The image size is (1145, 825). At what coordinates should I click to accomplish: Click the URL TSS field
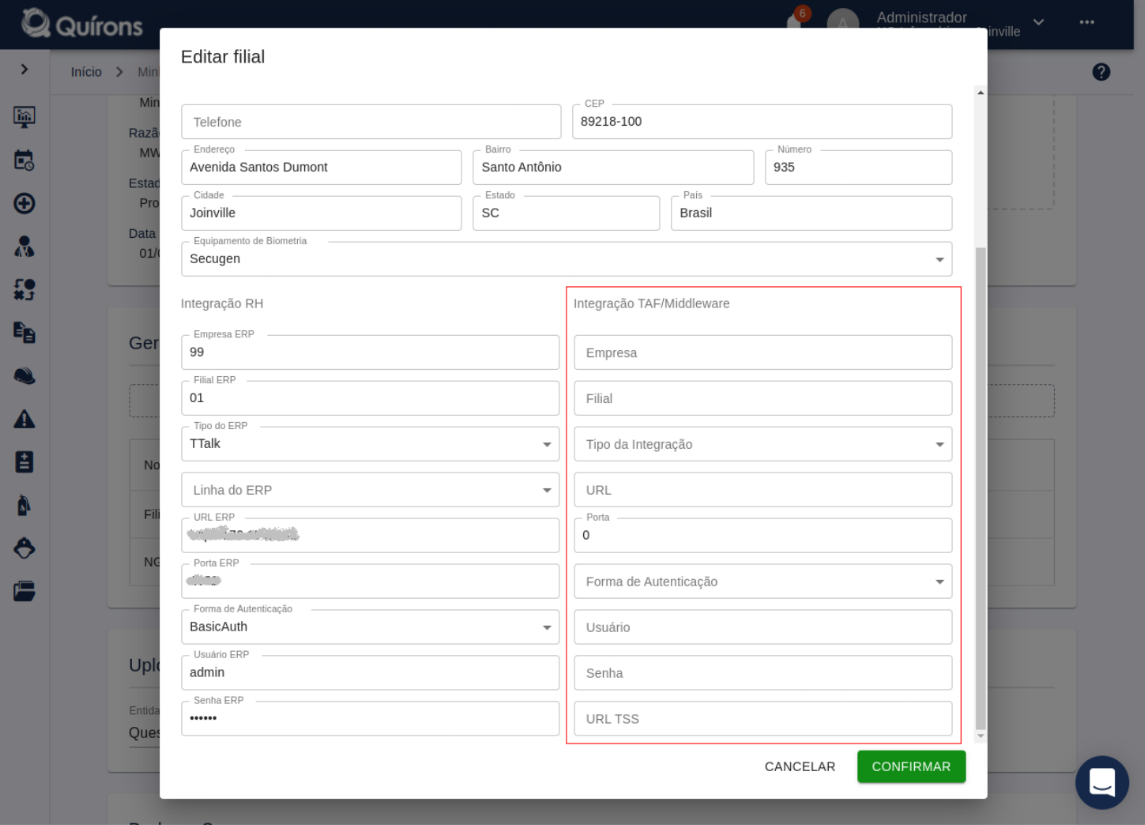click(x=763, y=719)
